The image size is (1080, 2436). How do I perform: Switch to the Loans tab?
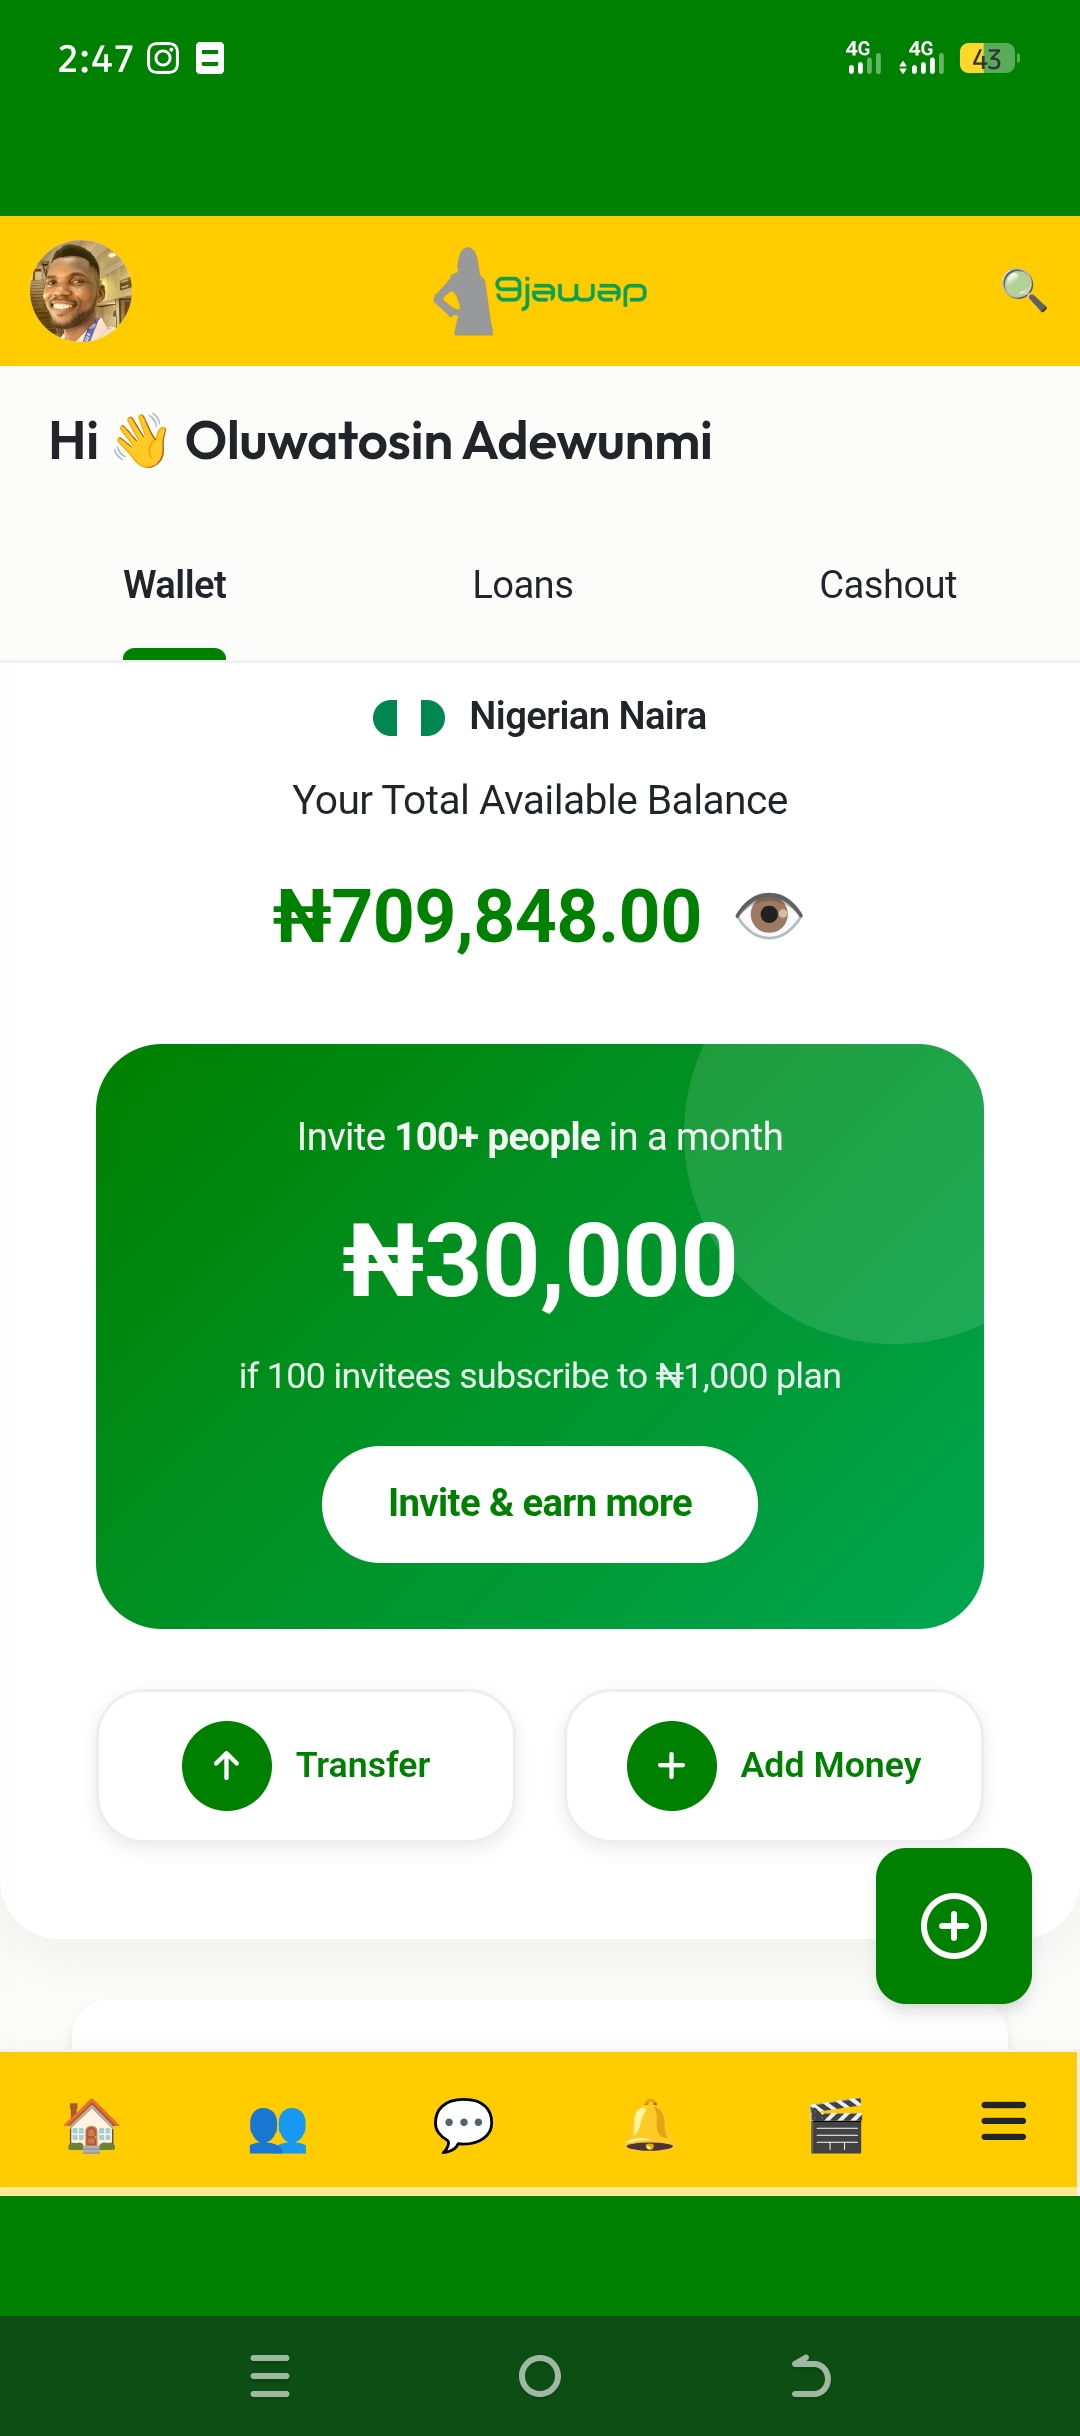(x=522, y=585)
